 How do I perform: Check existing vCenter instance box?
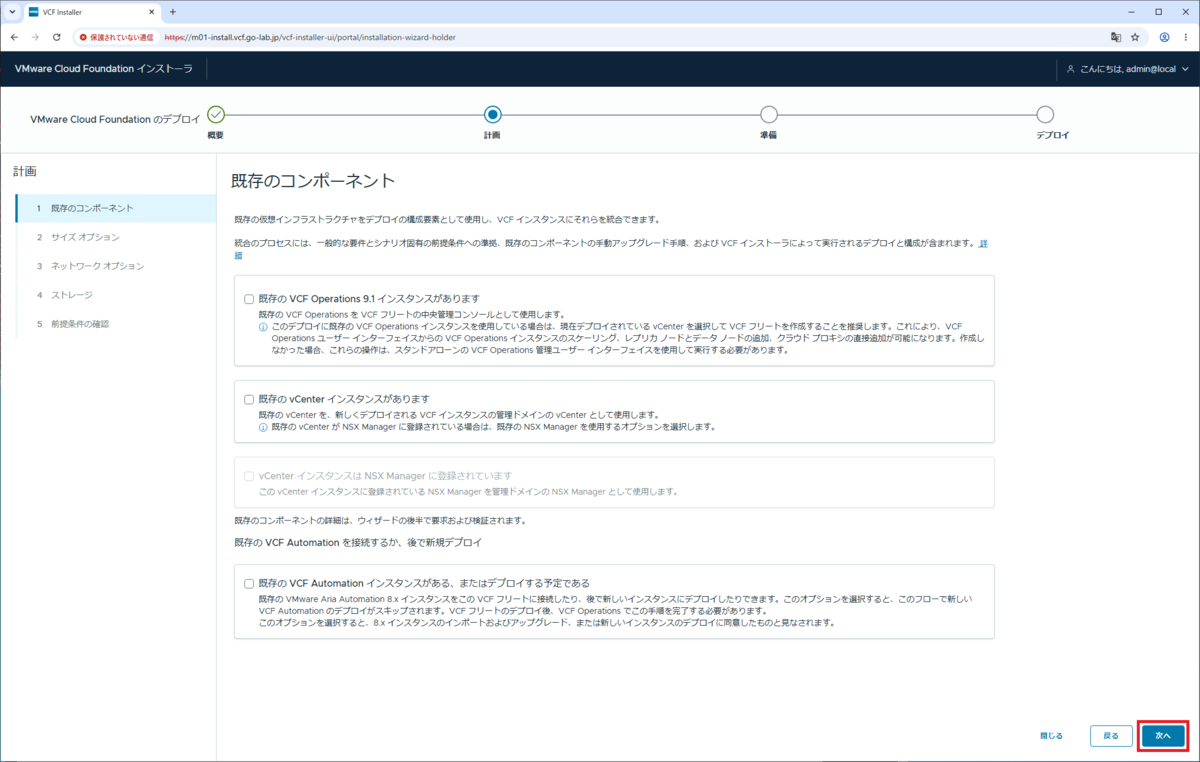(249, 399)
